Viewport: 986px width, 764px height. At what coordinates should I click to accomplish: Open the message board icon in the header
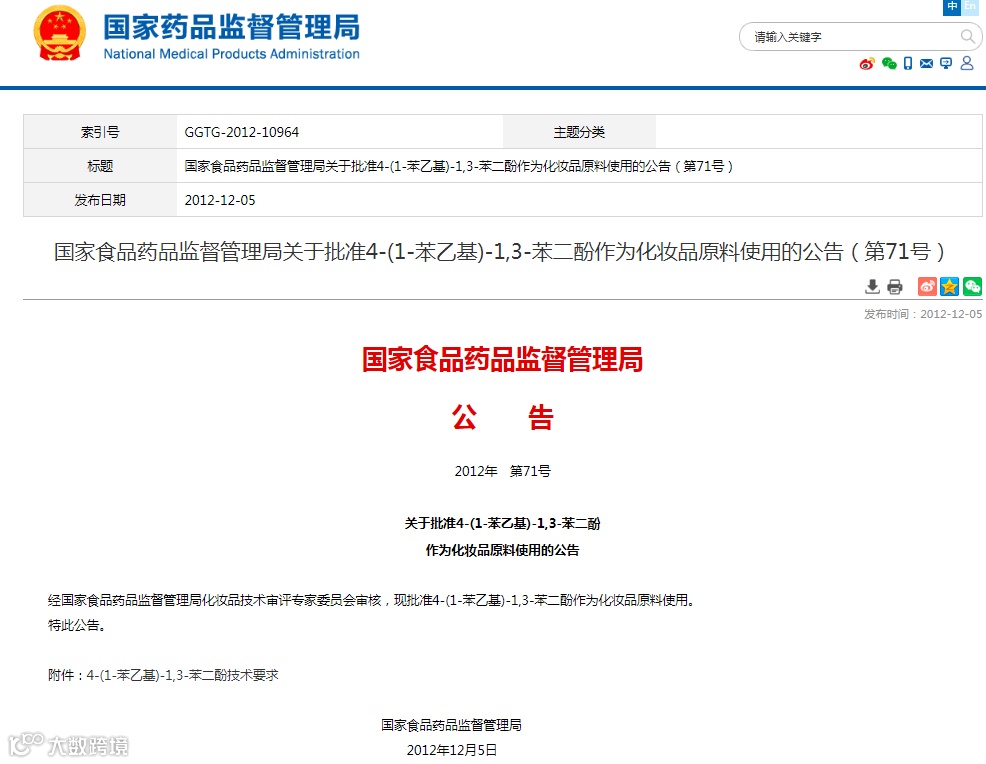pyautogui.click(x=946, y=63)
